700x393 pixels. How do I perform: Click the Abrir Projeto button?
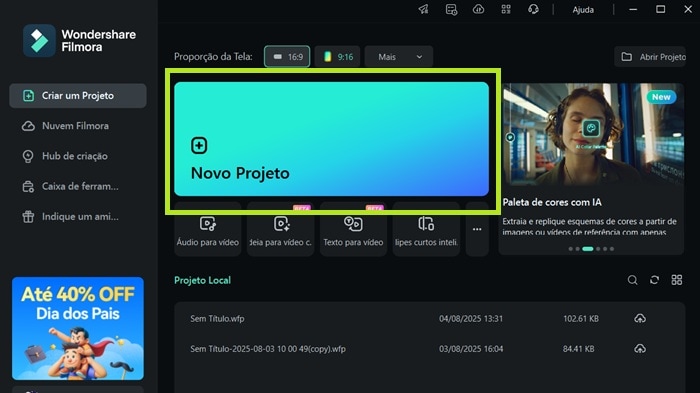click(x=650, y=57)
